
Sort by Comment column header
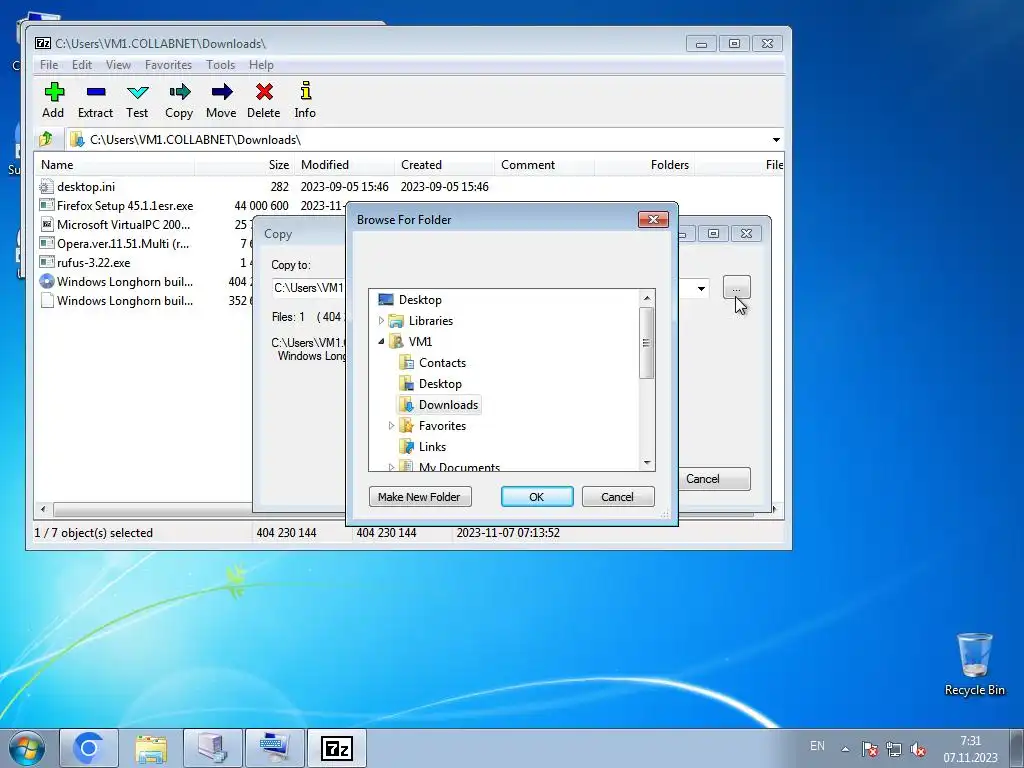click(x=544, y=165)
